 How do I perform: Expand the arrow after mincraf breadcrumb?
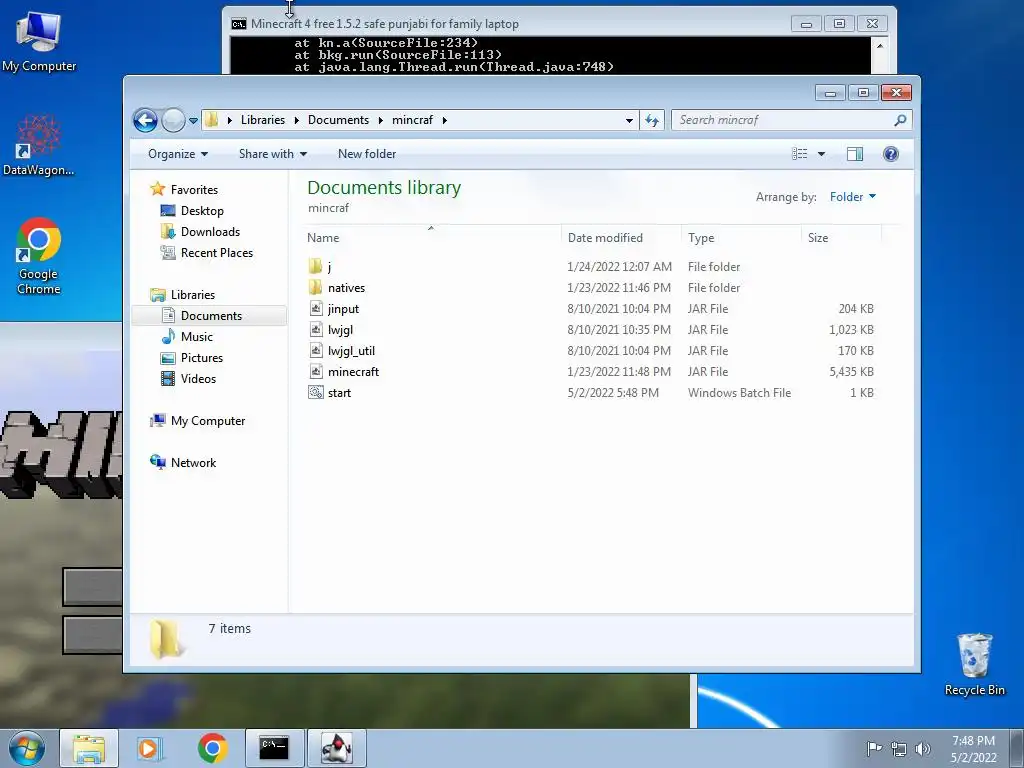[x=445, y=120]
